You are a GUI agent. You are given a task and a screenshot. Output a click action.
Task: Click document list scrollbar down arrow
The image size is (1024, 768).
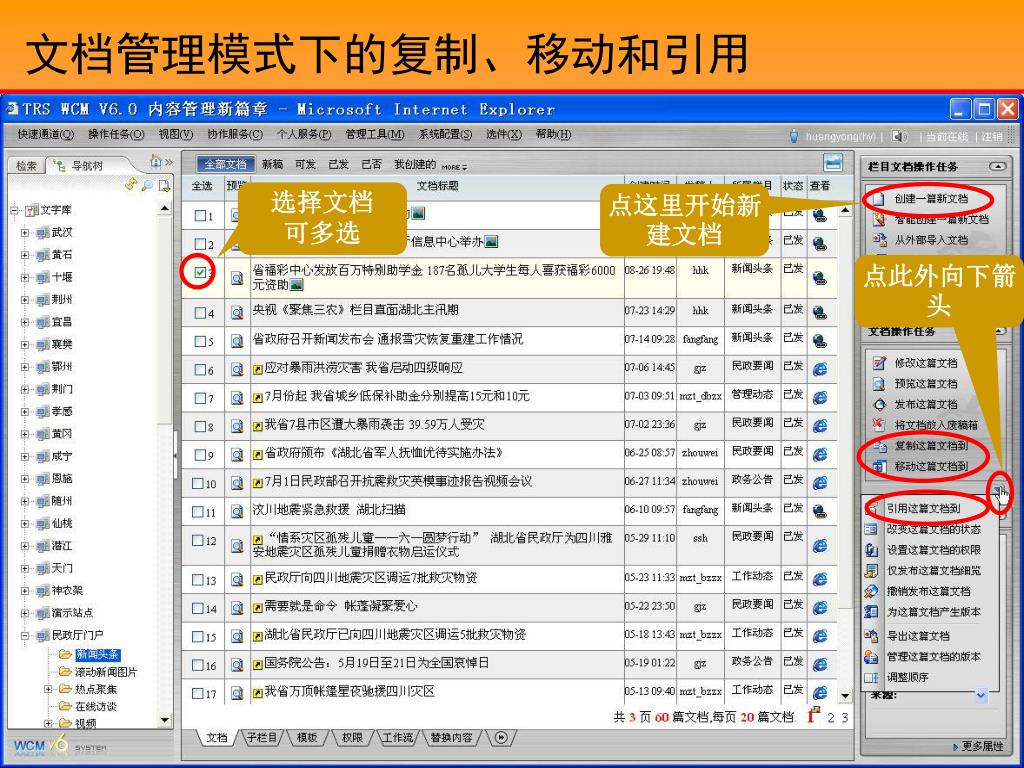tap(844, 696)
